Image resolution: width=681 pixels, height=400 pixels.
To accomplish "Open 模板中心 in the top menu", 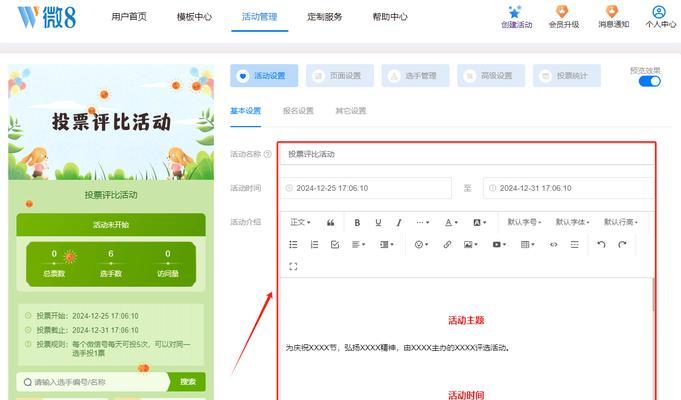I will pos(194,17).
